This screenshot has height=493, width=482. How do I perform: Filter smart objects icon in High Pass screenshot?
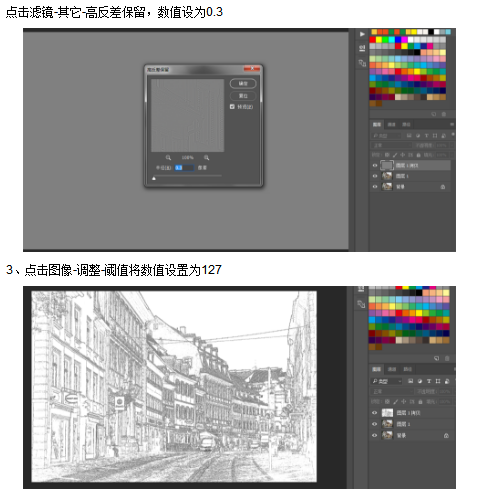444,136
